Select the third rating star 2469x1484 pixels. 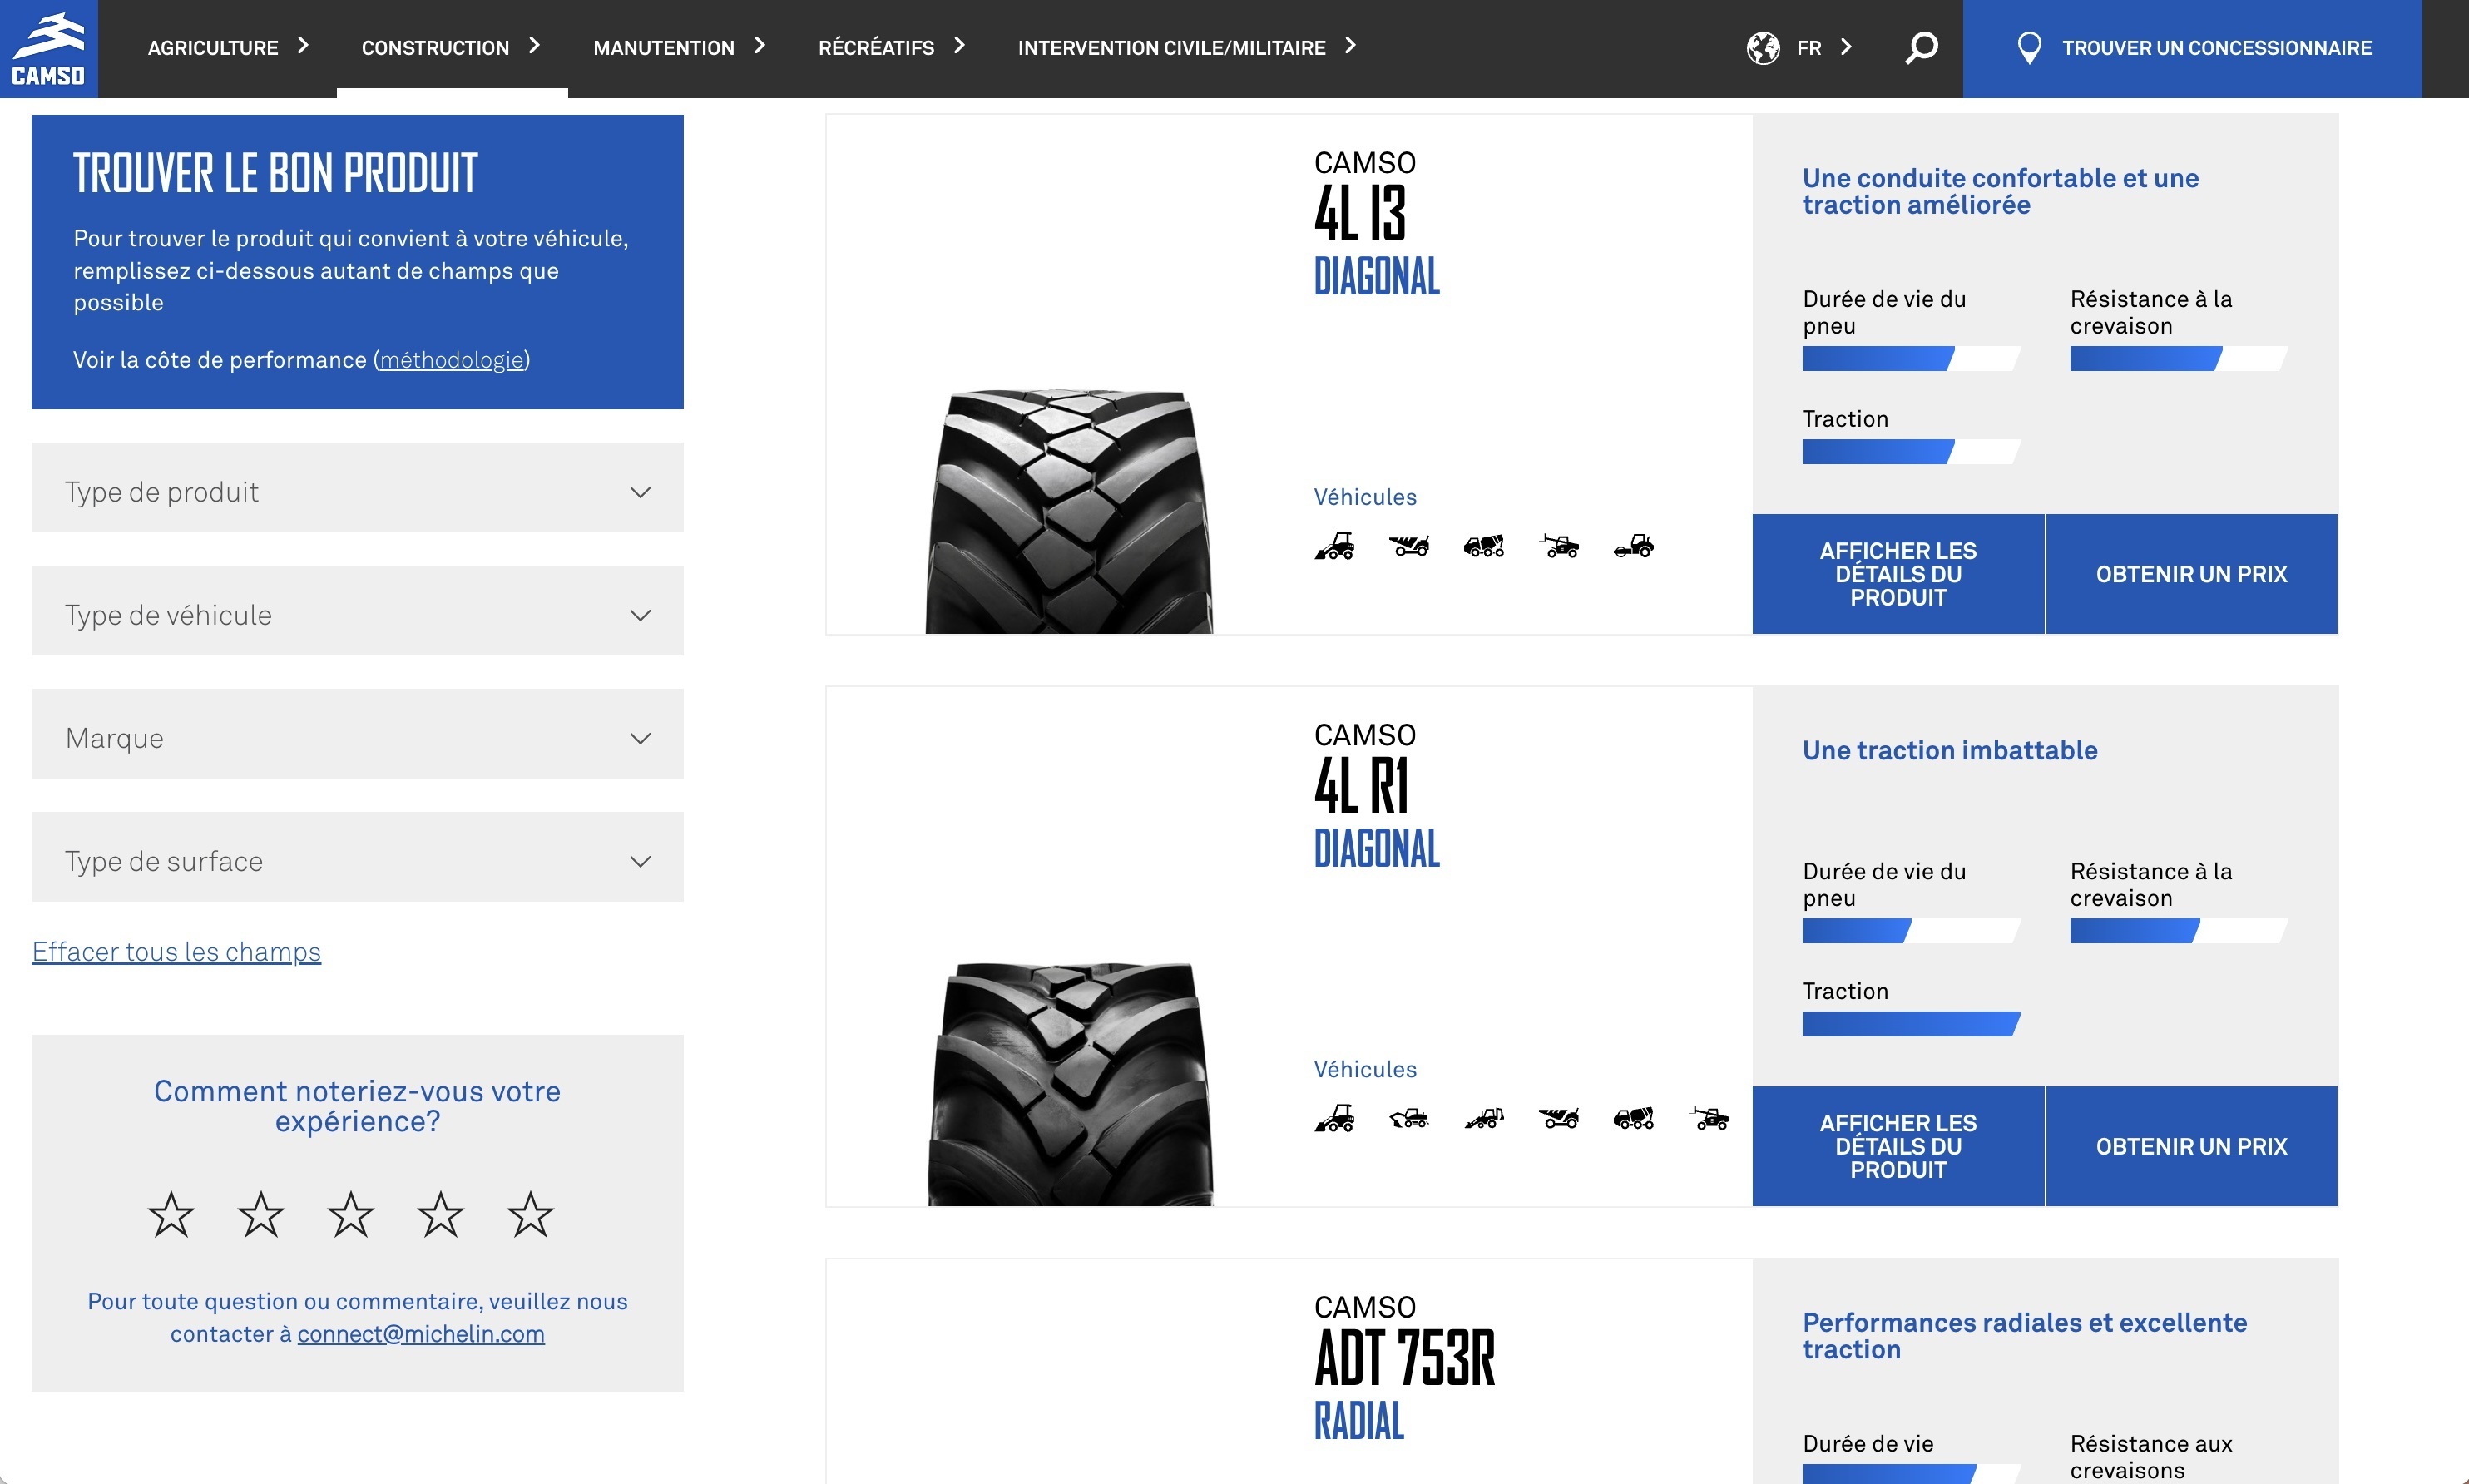pyautogui.click(x=350, y=1214)
